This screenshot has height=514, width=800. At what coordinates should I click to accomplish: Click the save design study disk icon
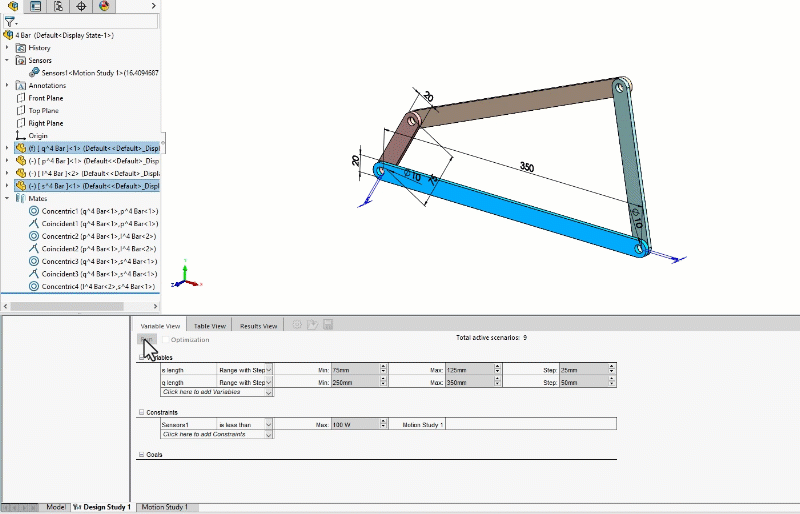[x=327, y=325]
